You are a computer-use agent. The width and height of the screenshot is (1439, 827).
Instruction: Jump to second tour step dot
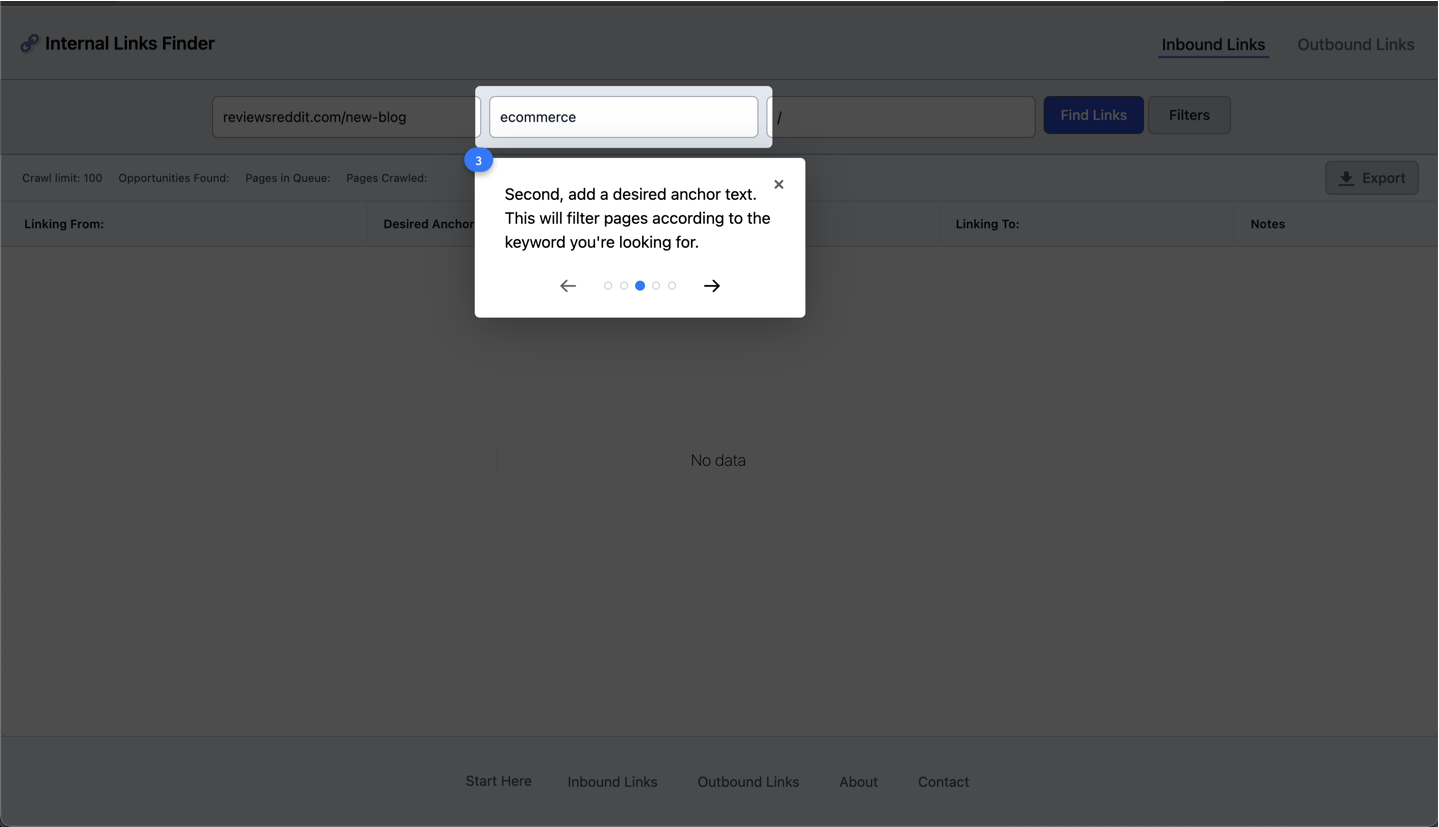pos(624,286)
